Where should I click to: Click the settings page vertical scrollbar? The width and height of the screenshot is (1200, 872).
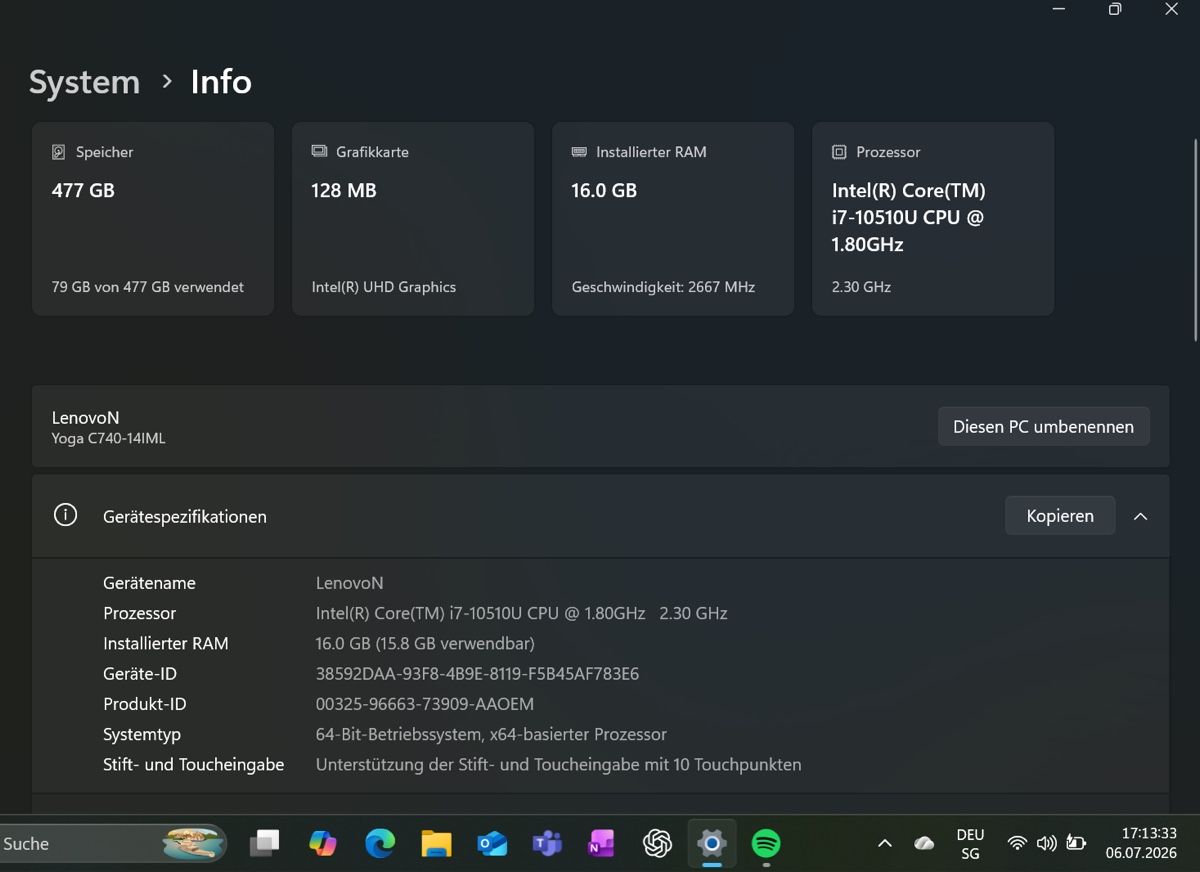tap(1196, 240)
